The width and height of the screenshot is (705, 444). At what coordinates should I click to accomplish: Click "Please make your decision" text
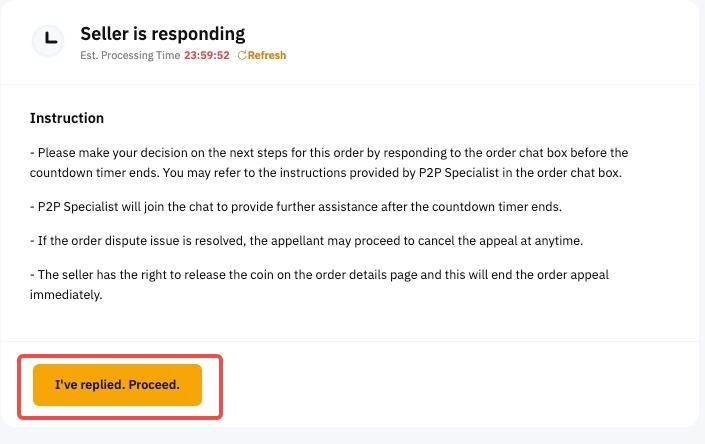pyautogui.click(x=112, y=152)
